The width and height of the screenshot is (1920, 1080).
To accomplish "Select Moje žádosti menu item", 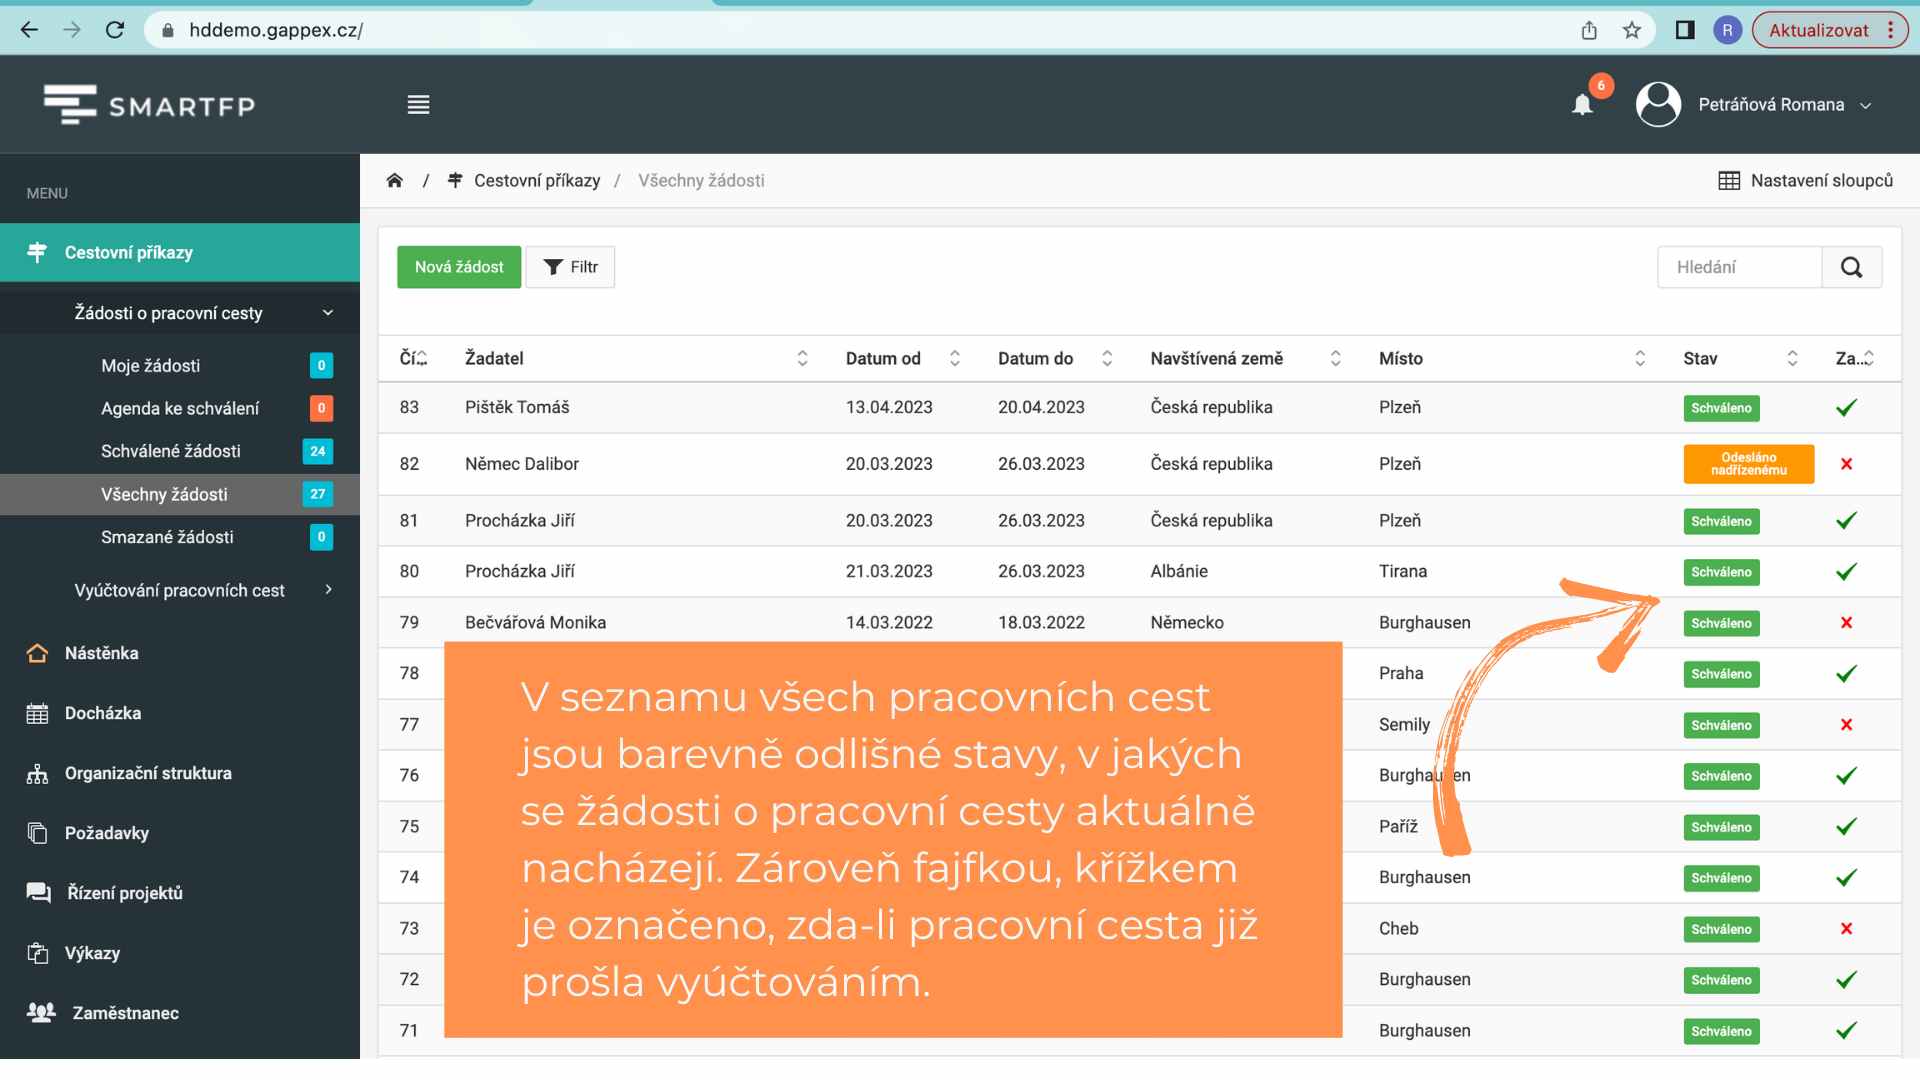I will point(151,366).
